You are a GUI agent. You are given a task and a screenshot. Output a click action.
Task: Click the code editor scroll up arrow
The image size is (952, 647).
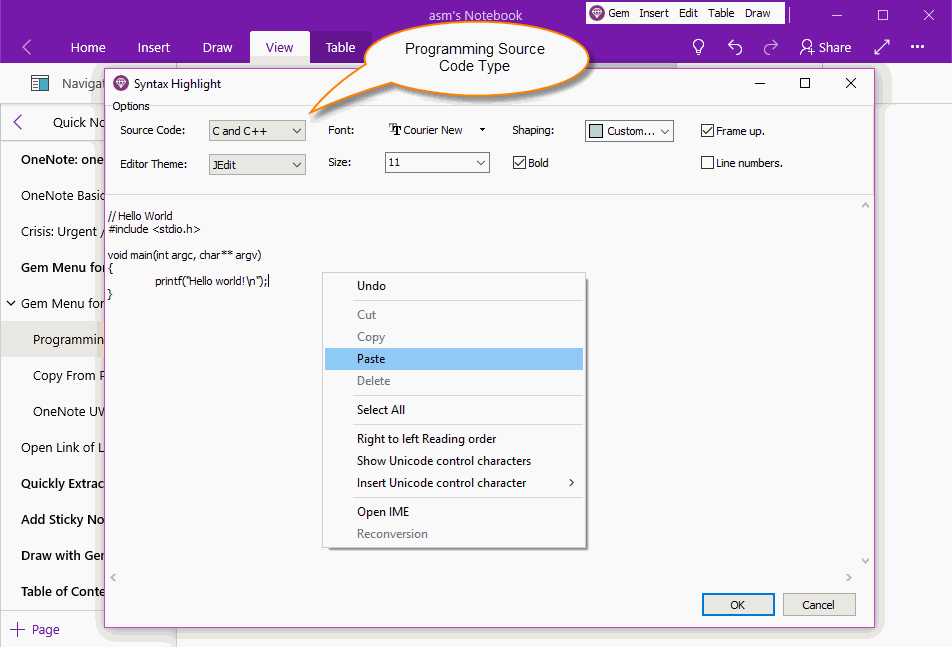coord(865,206)
